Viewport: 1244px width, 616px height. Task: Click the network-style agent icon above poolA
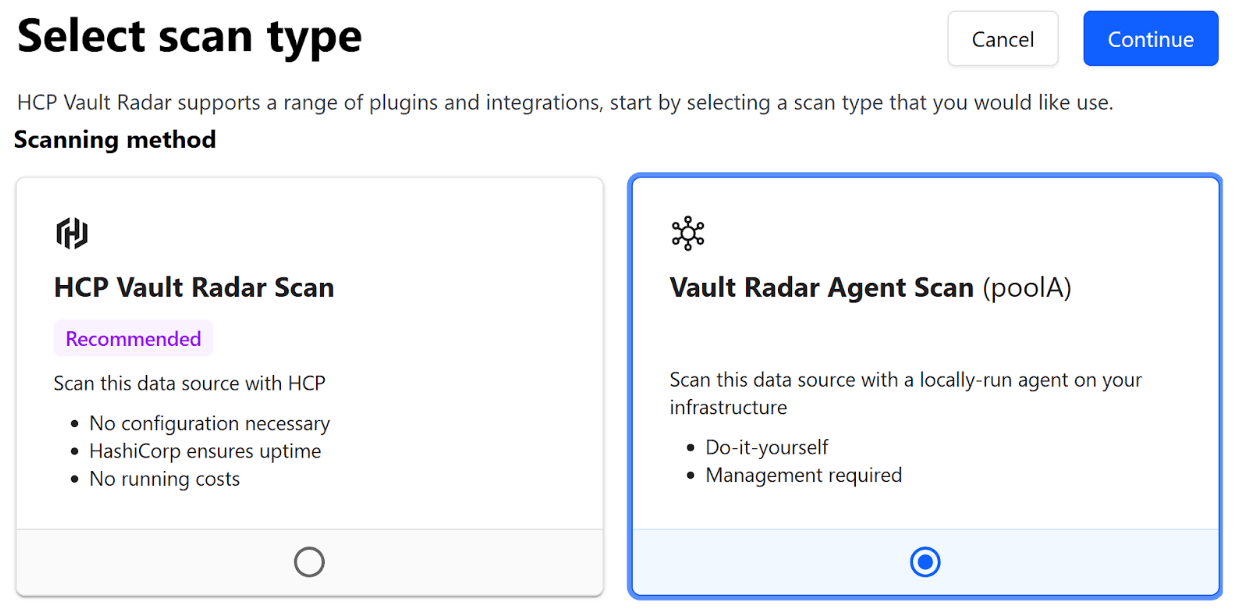688,232
